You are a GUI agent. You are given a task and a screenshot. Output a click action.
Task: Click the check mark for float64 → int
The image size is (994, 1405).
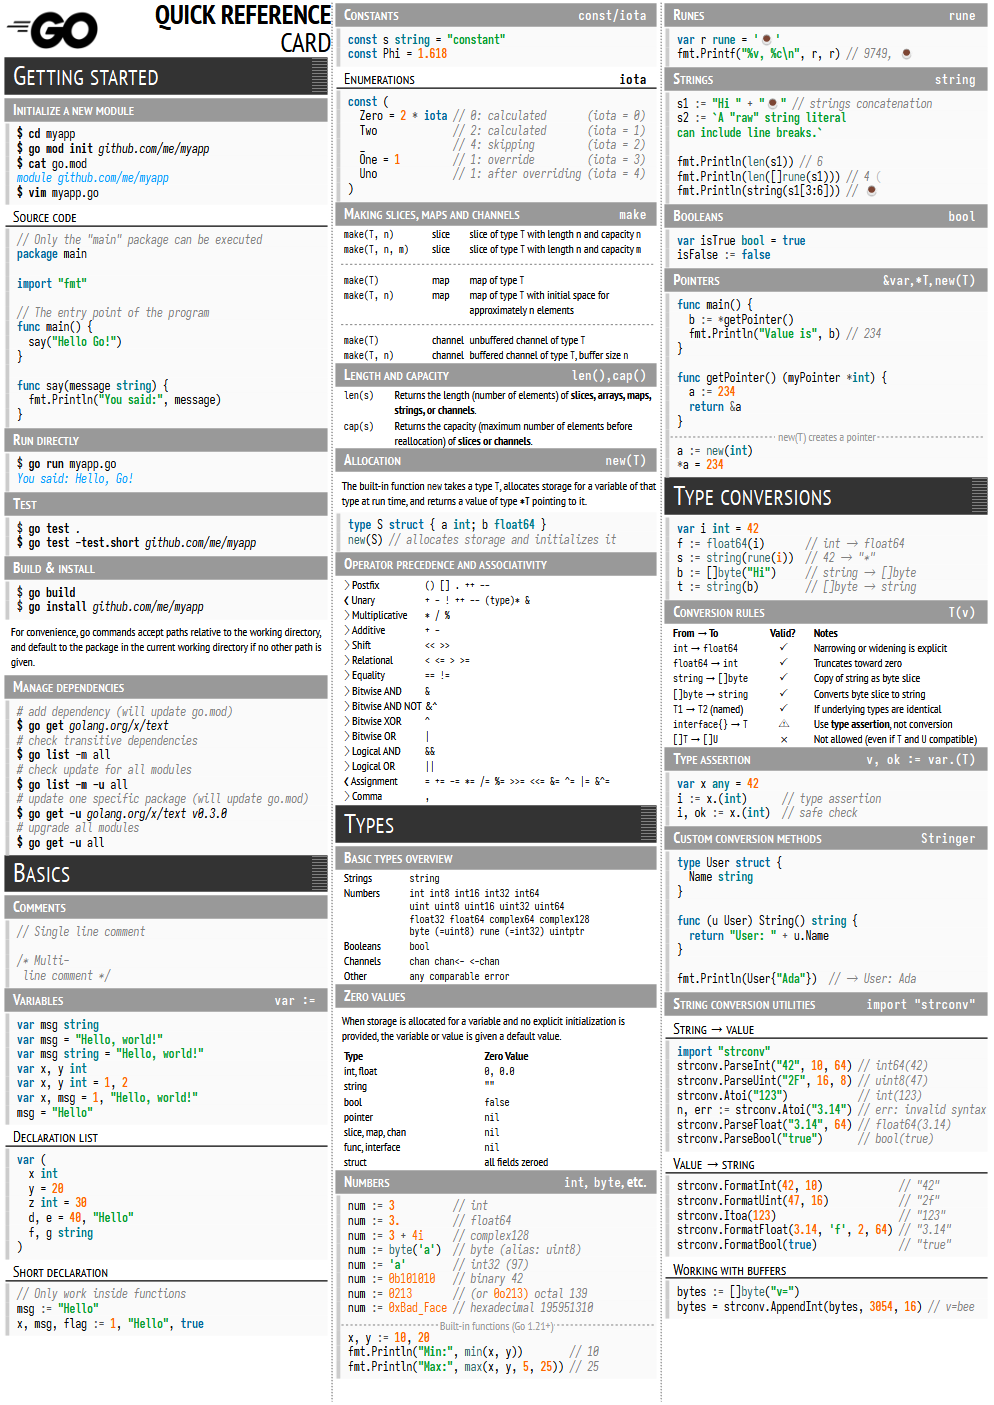pos(783,663)
